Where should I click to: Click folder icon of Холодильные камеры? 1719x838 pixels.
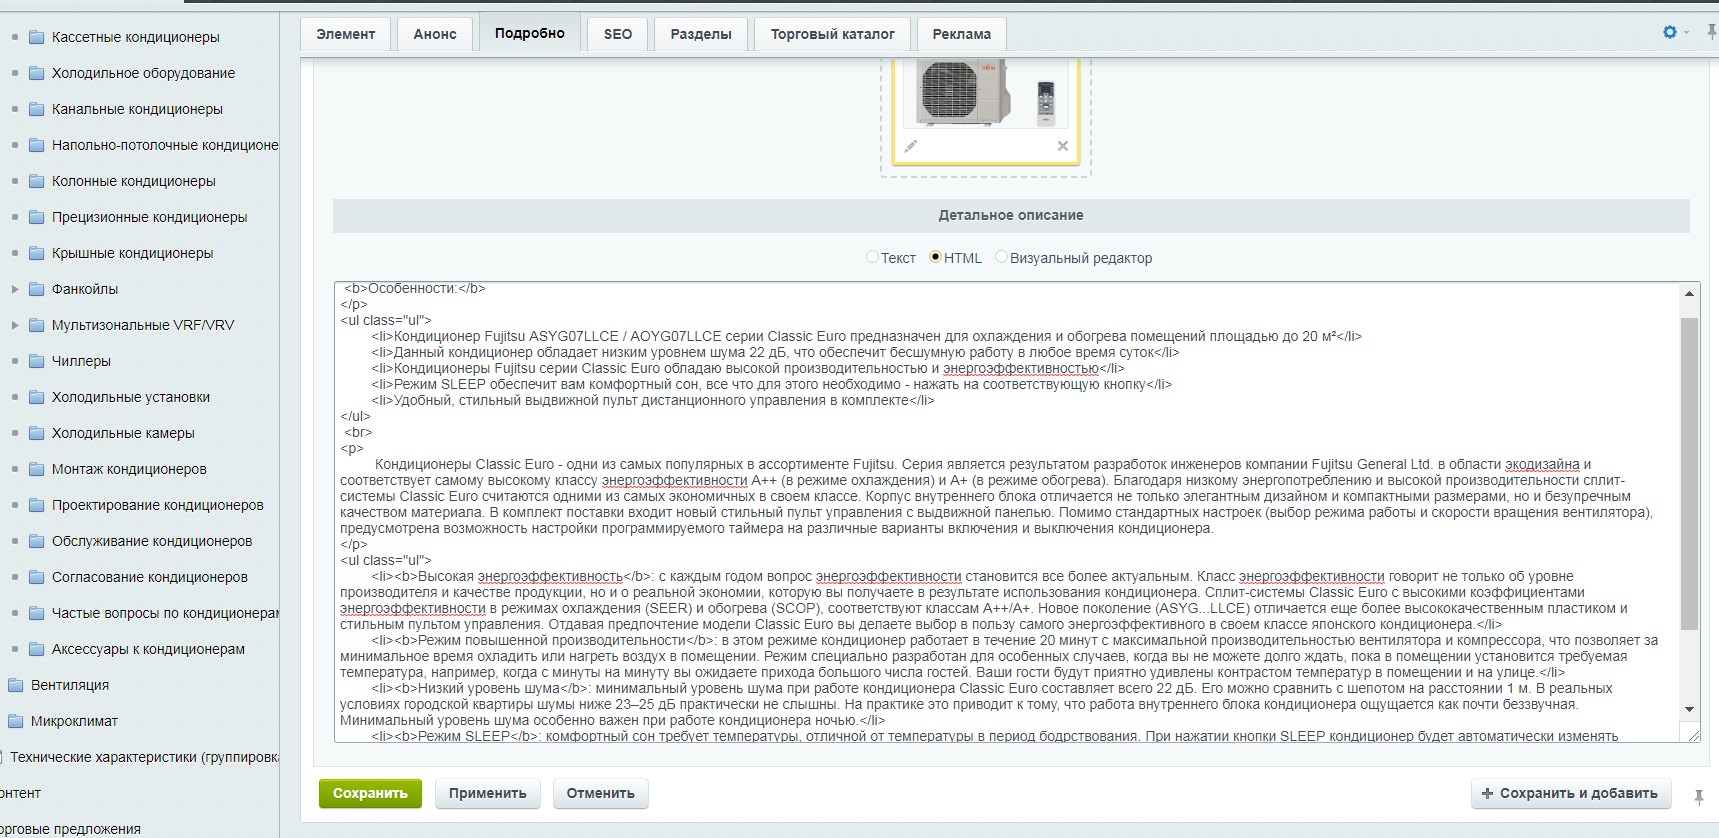pos(37,433)
